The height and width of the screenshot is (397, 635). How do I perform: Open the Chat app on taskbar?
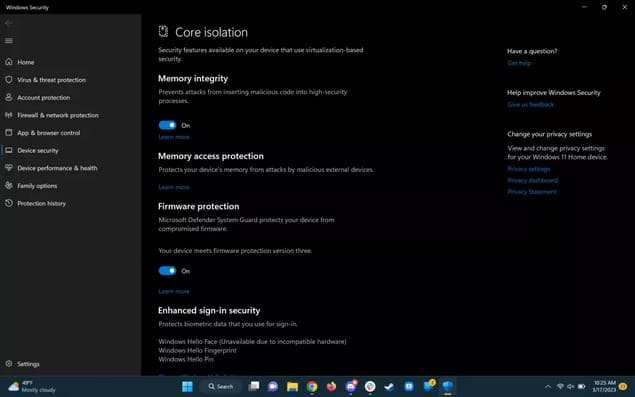[273, 386]
